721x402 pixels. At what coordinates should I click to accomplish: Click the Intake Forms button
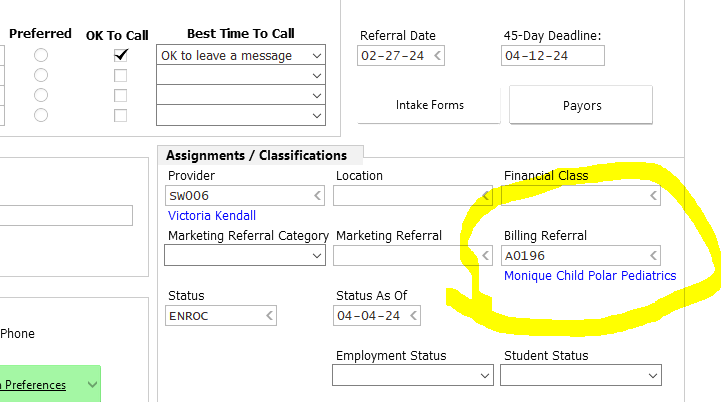(429, 105)
